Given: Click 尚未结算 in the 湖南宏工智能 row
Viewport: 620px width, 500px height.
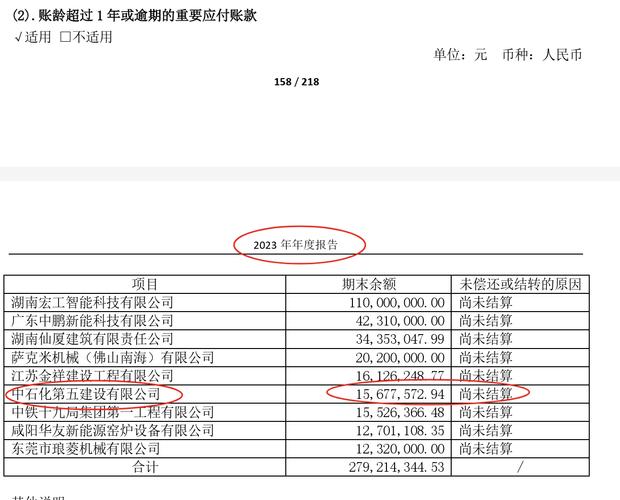Looking at the screenshot, I should [x=486, y=302].
